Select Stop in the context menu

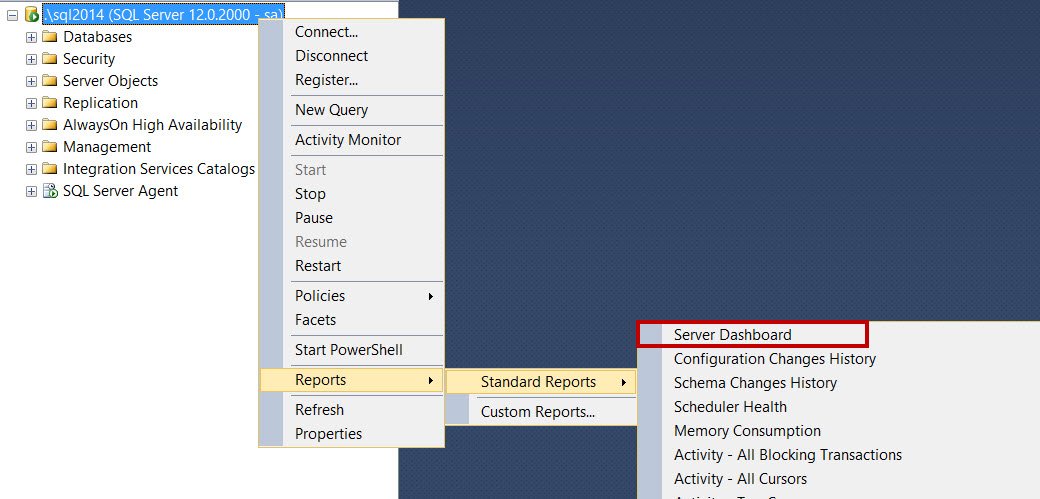tap(352, 194)
